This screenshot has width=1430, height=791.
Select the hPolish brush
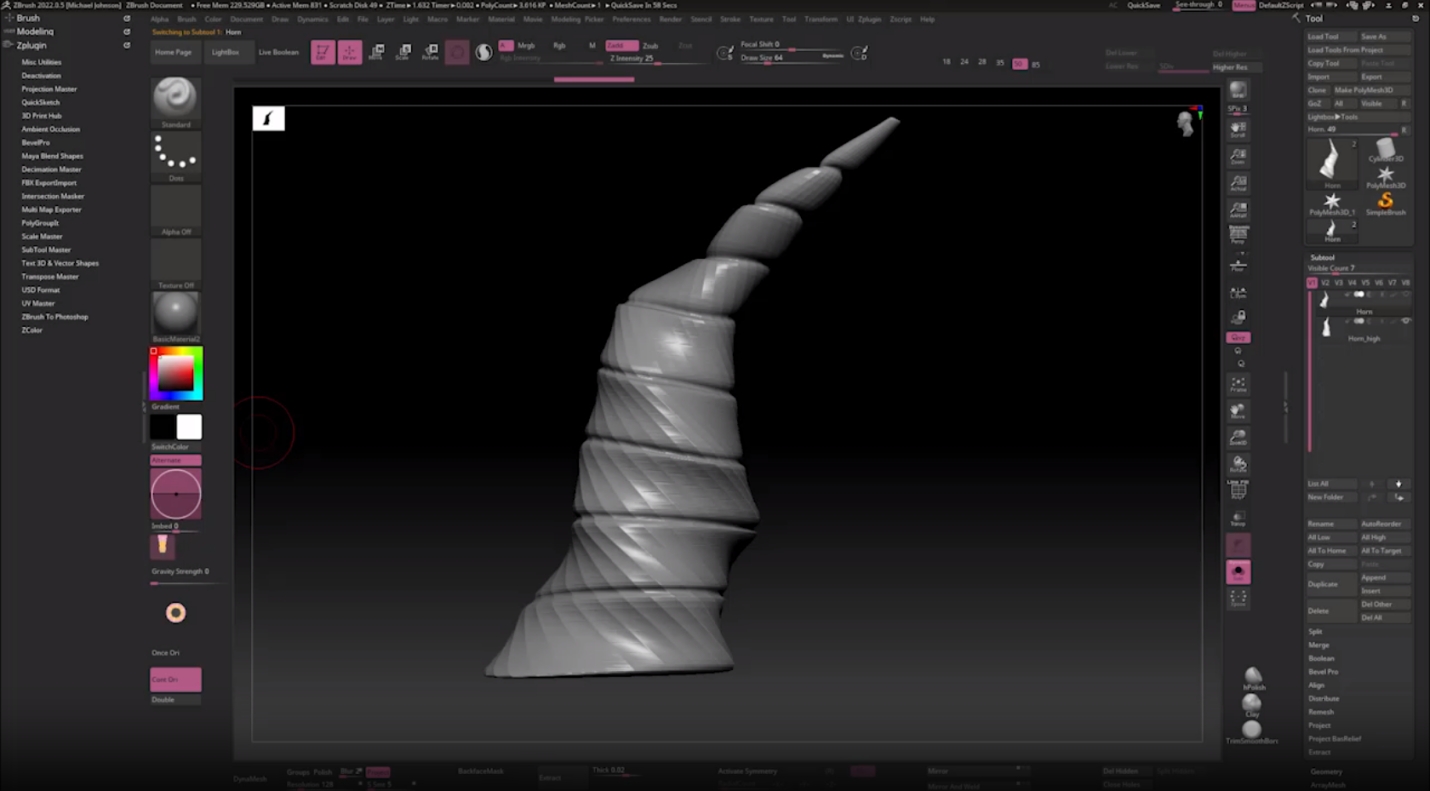click(x=1253, y=678)
